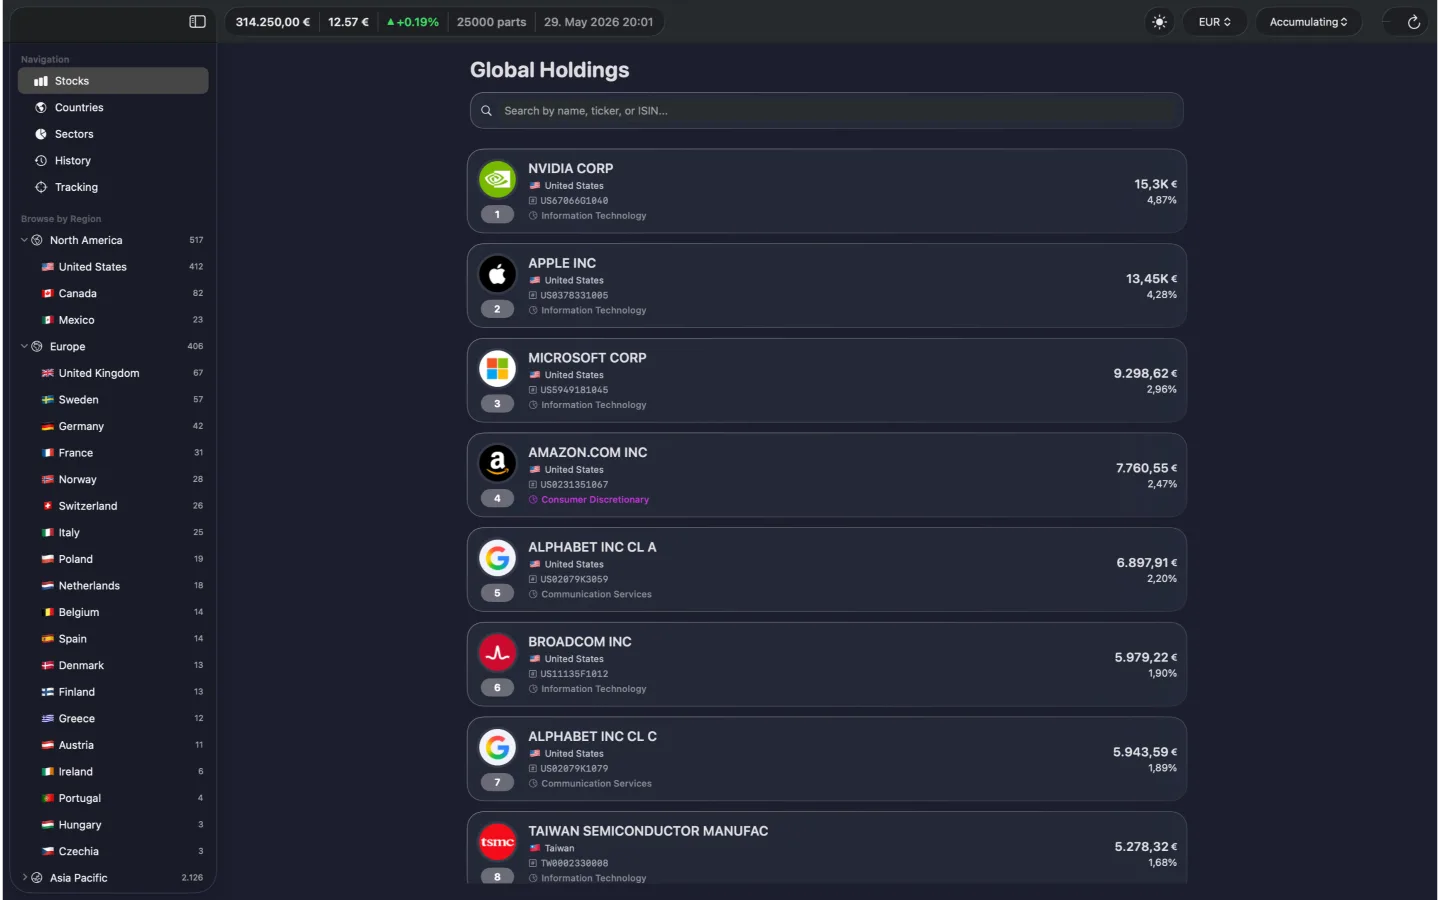1440x900 pixels.
Task: Collapse the Europe region
Action: [x=24, y=346]
